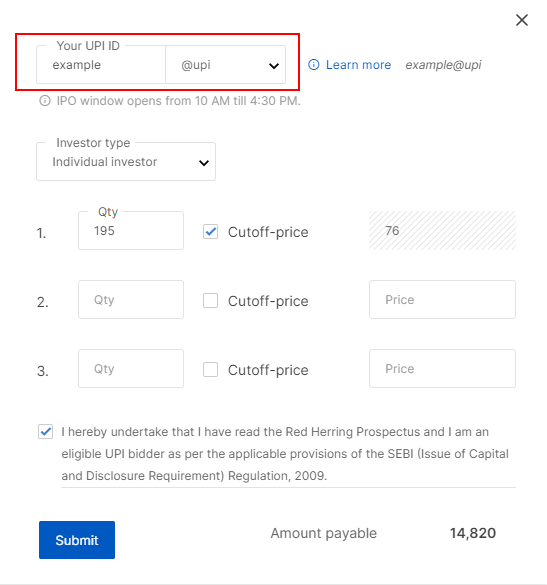
Task: Click the first bid Qty field showing 195
Action: point(131,231)
